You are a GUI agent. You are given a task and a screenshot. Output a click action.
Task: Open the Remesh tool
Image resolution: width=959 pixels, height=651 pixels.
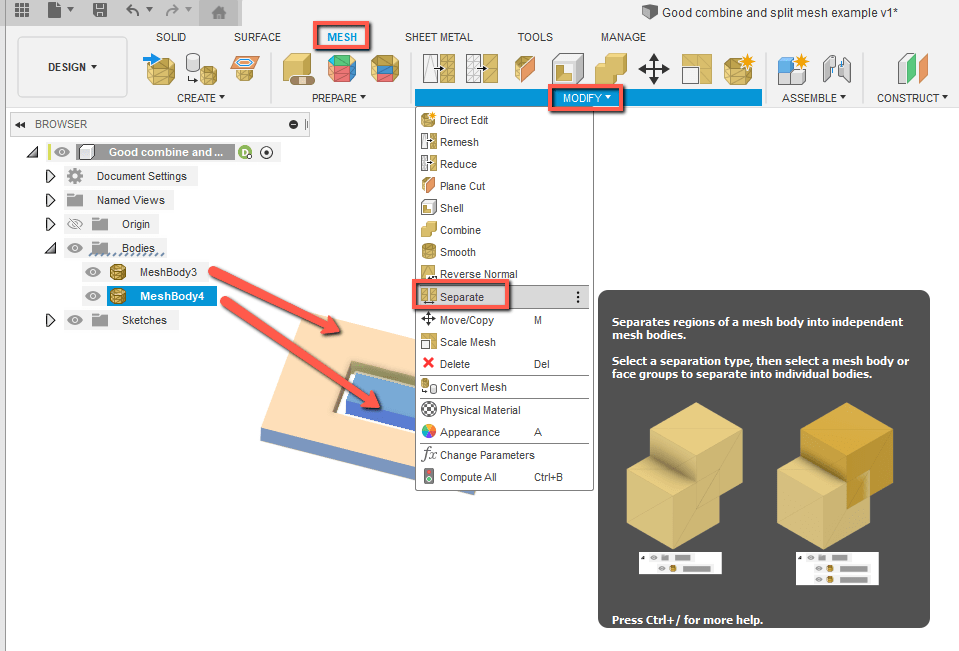pos(460,141)
